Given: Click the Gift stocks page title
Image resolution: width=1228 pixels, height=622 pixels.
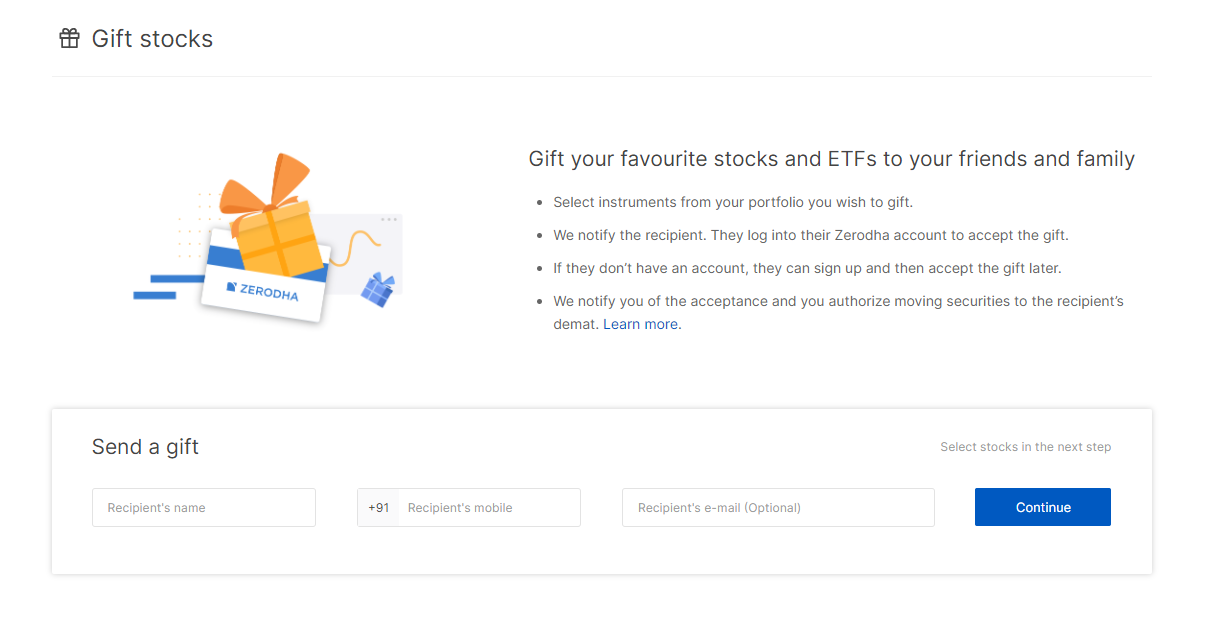Looking at the screenshot, I should (x=152, y=39).
